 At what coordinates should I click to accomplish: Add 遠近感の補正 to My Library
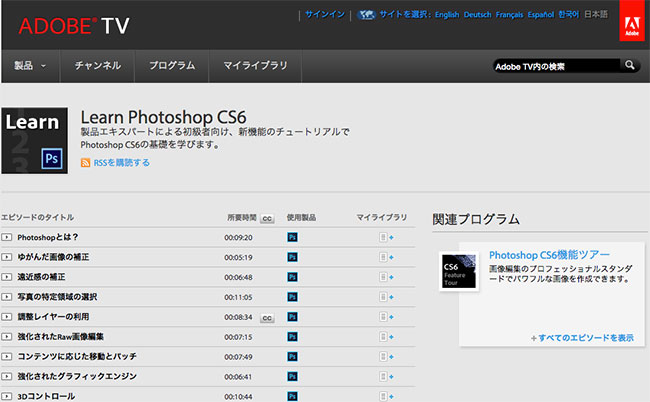tap(386, 277)
